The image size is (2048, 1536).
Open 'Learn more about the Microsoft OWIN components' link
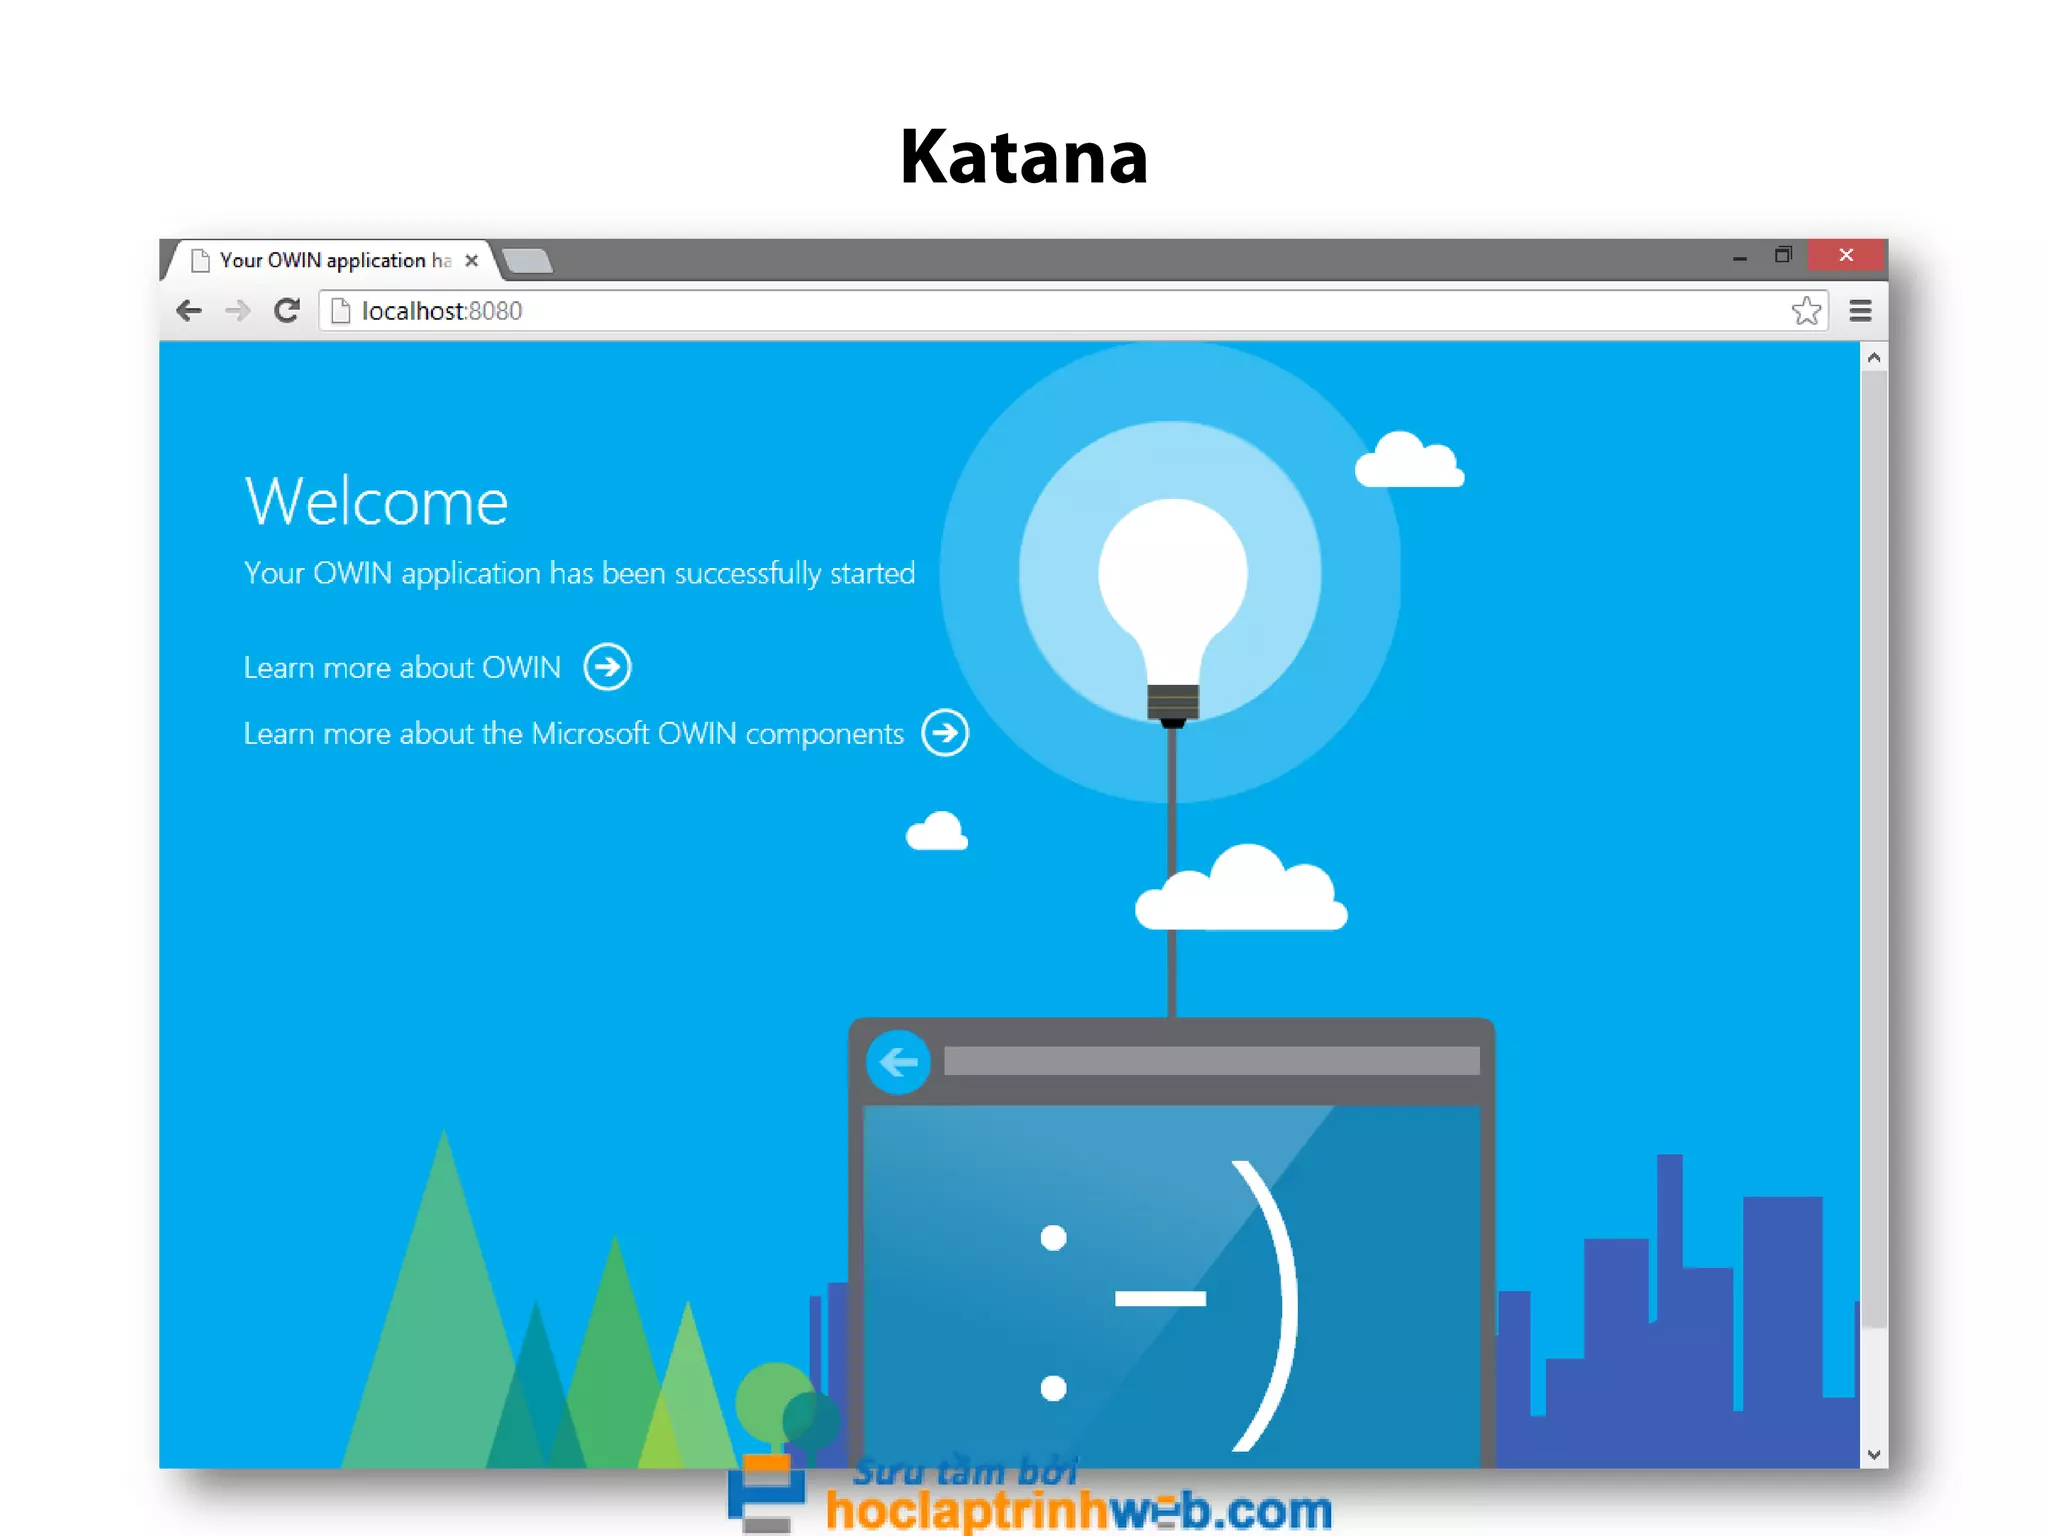573,734
